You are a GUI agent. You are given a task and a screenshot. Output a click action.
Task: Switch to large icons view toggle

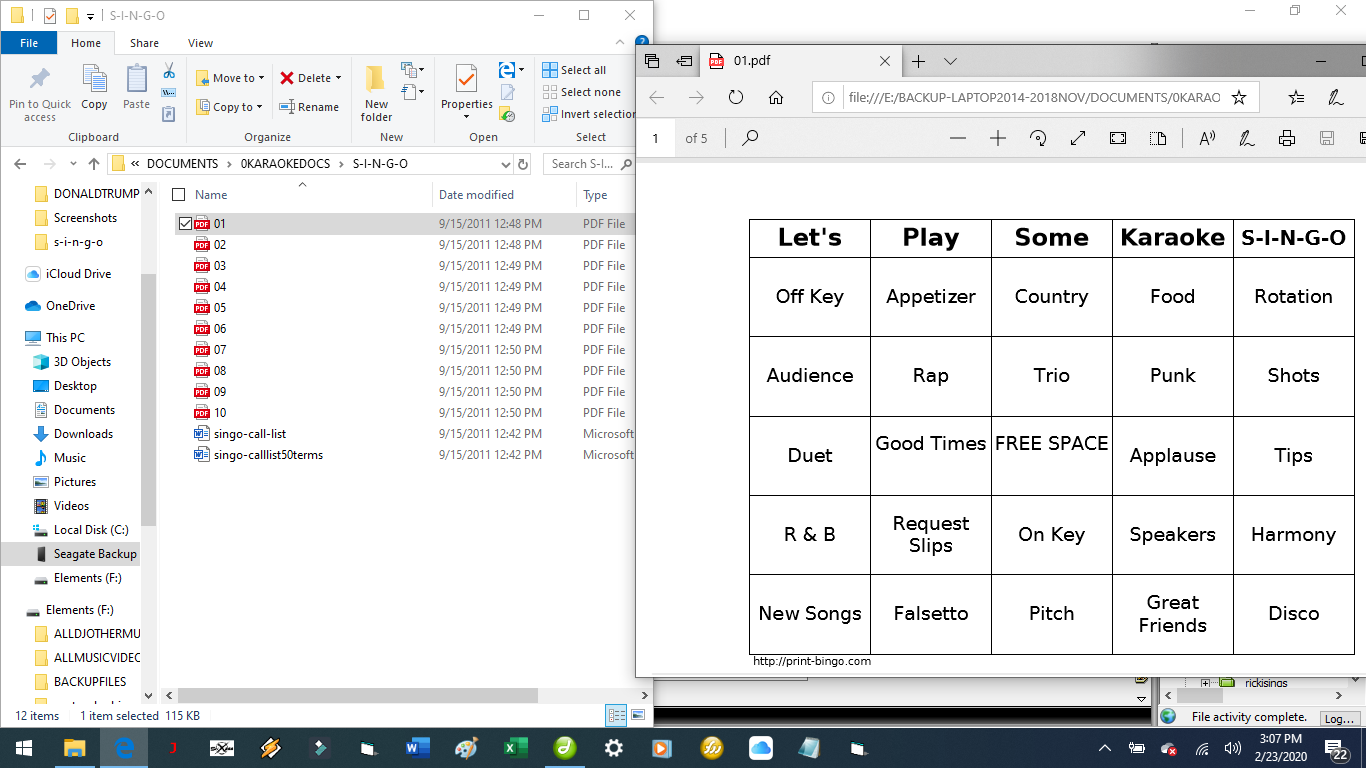click(636, 715)
